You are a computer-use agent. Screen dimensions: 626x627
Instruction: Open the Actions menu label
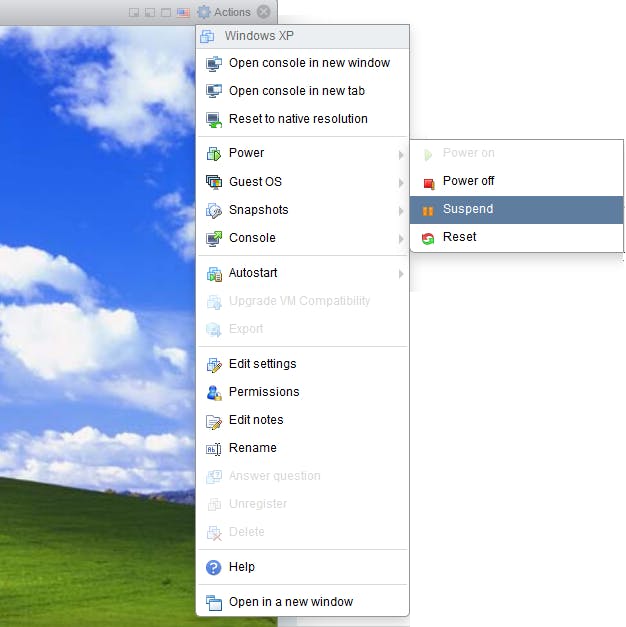232,12
